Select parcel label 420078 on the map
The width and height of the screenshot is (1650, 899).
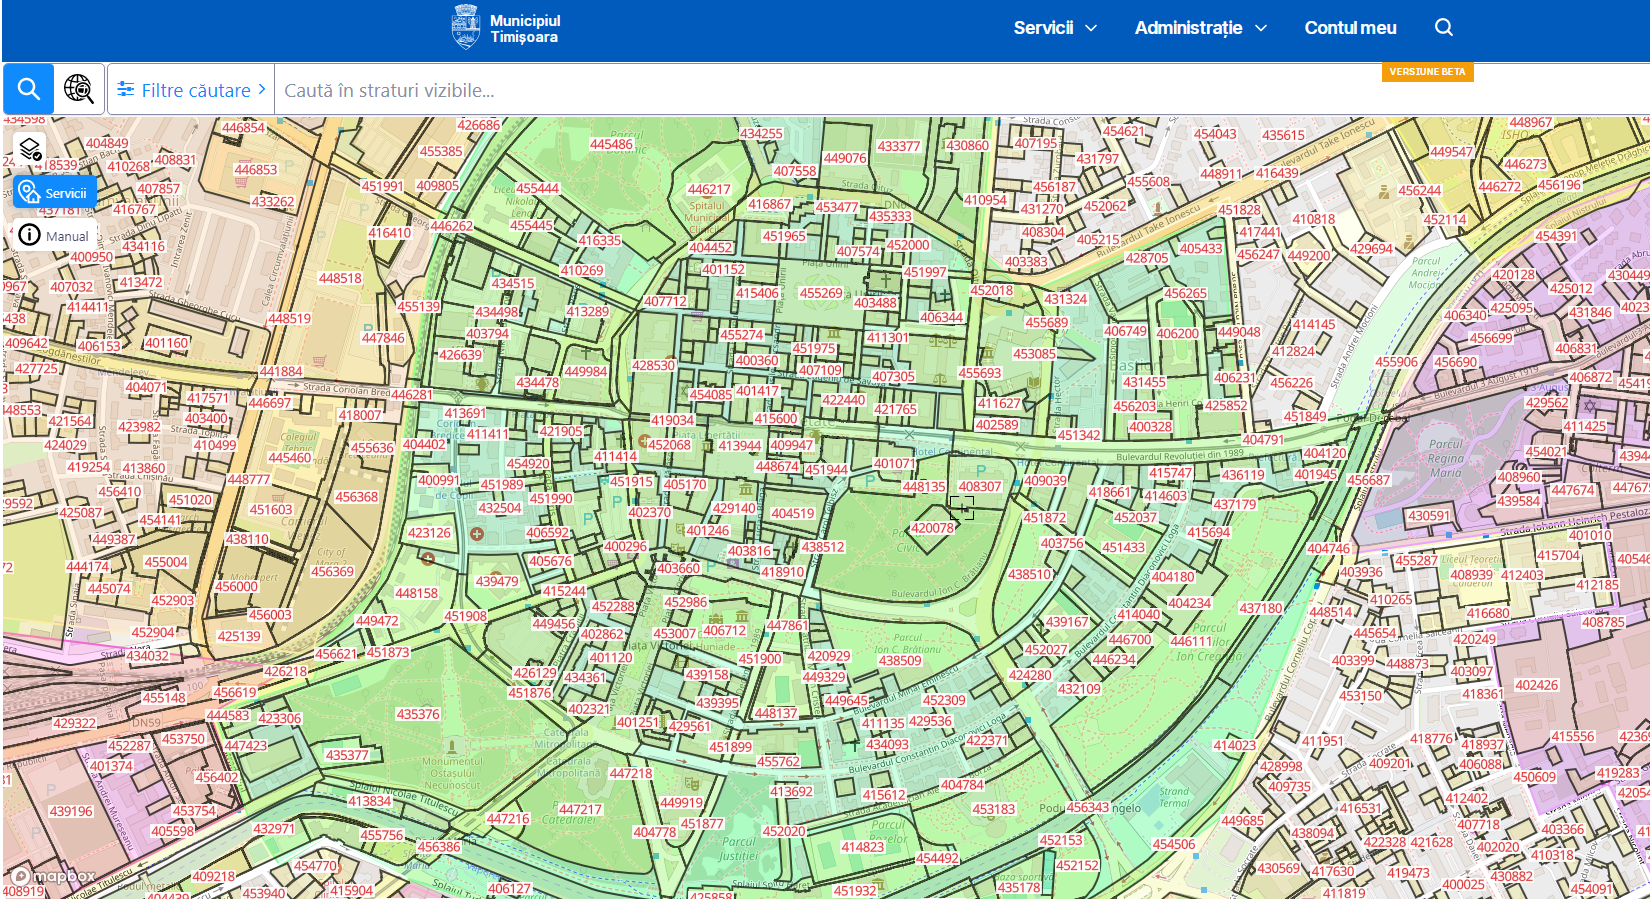point(932,528)
